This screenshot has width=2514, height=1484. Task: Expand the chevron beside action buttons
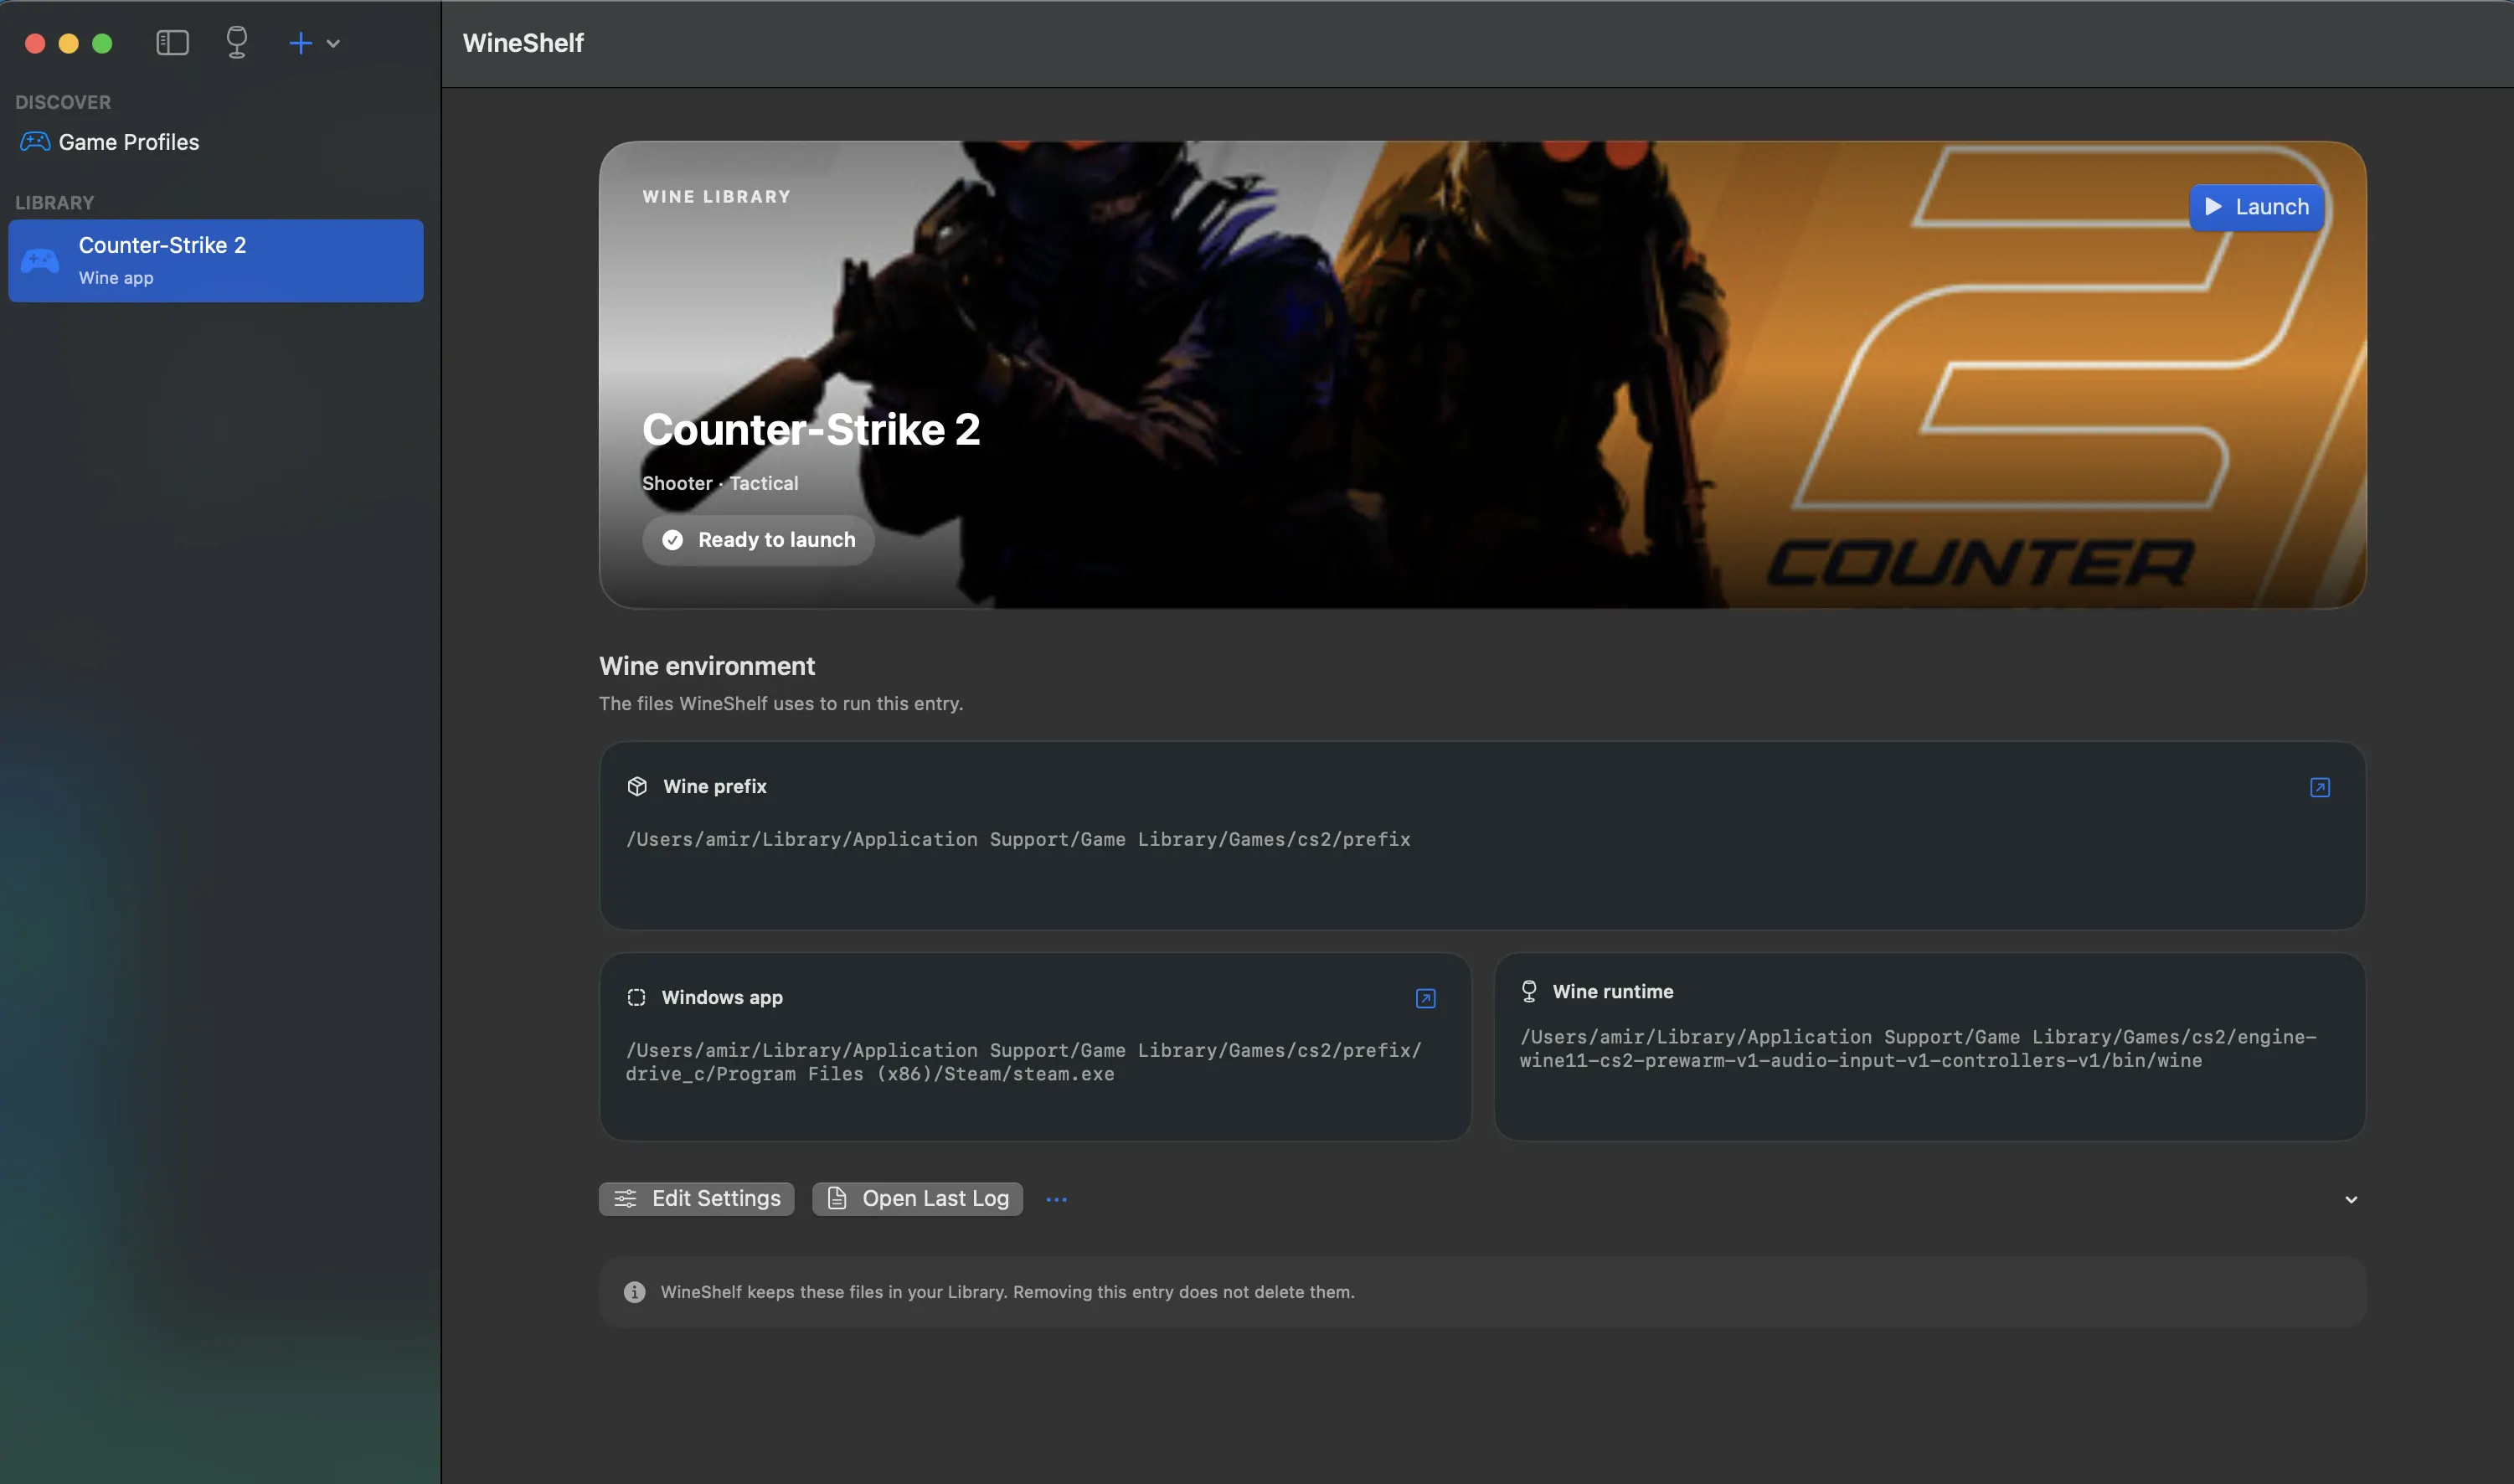[x=2351, y=1200]
